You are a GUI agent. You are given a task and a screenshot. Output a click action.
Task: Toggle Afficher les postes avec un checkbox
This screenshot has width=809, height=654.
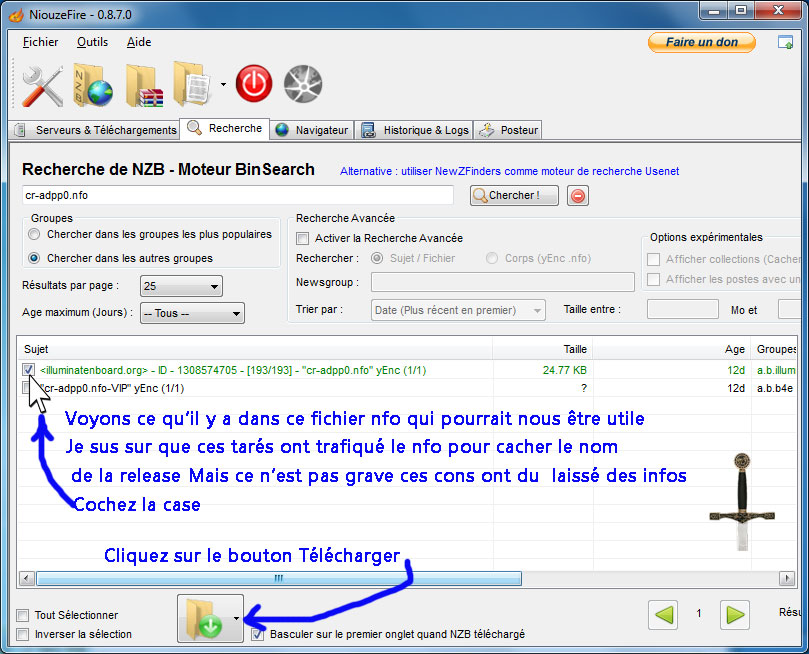click(x=654, y=279)
